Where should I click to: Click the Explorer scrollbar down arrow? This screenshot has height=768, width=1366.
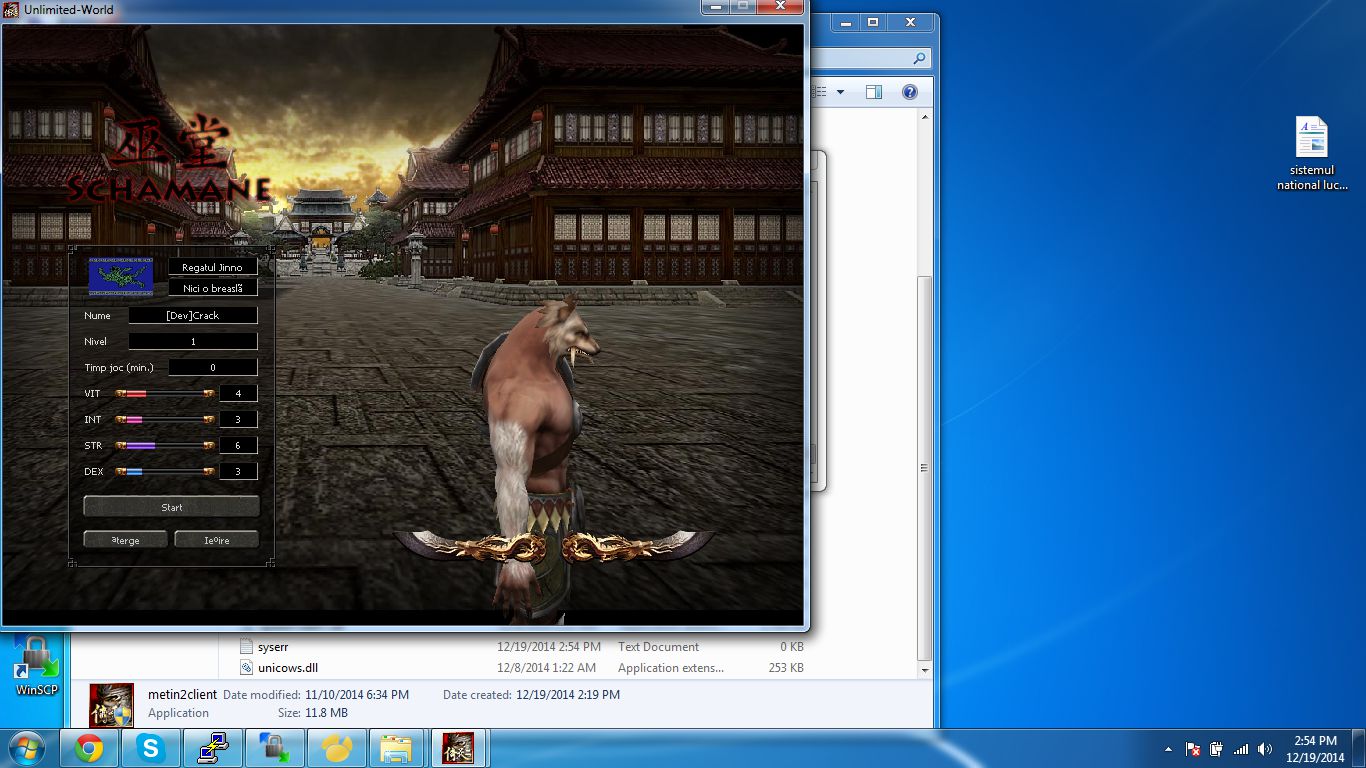click(x=925, y=670)
